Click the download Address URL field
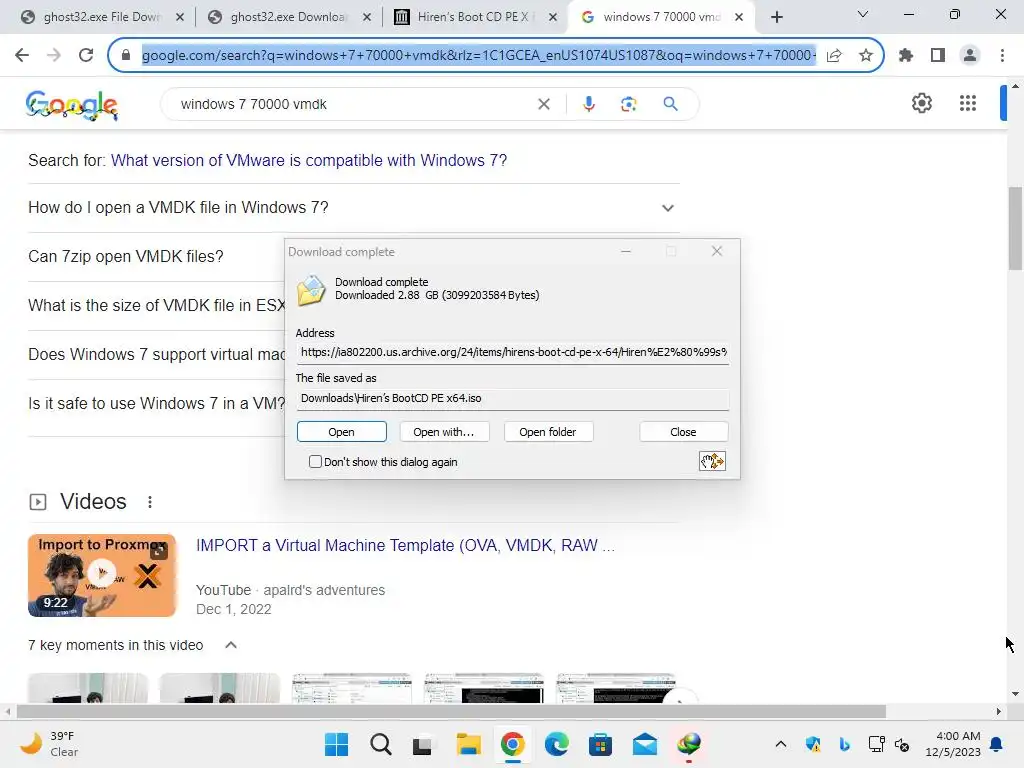 coord(513,352)
